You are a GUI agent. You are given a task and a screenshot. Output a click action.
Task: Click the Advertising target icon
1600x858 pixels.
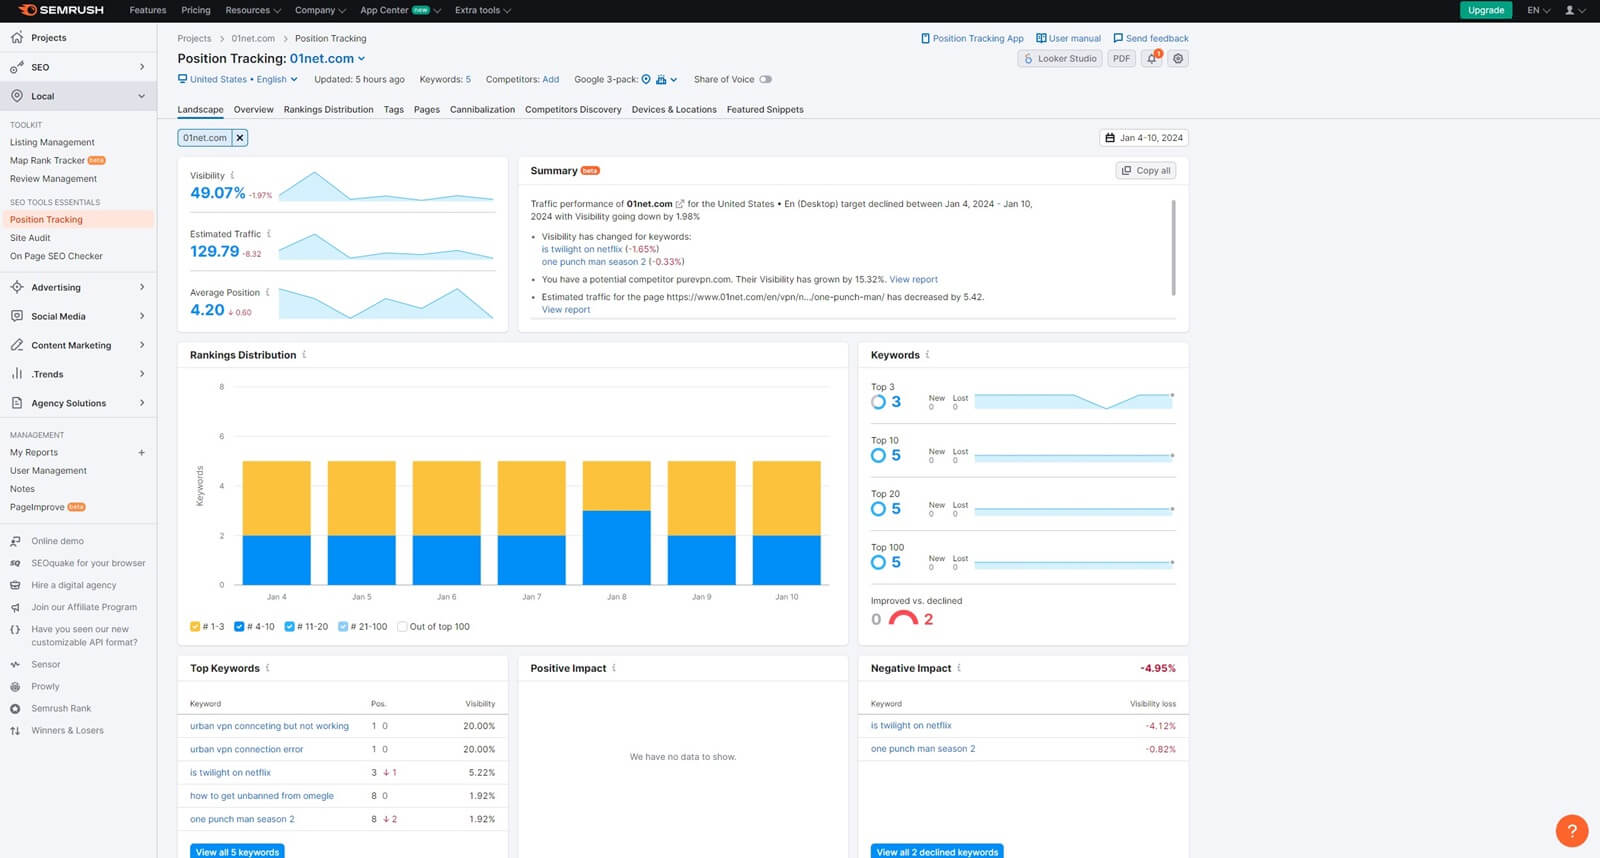point(17,287)
